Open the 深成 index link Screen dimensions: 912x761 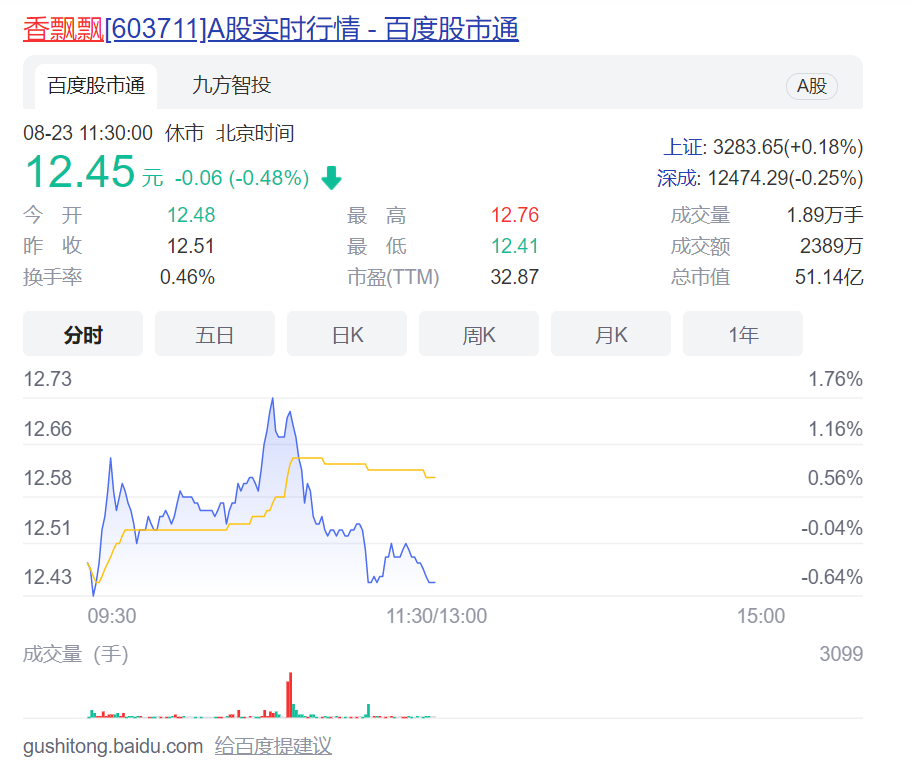pos(676,178)
